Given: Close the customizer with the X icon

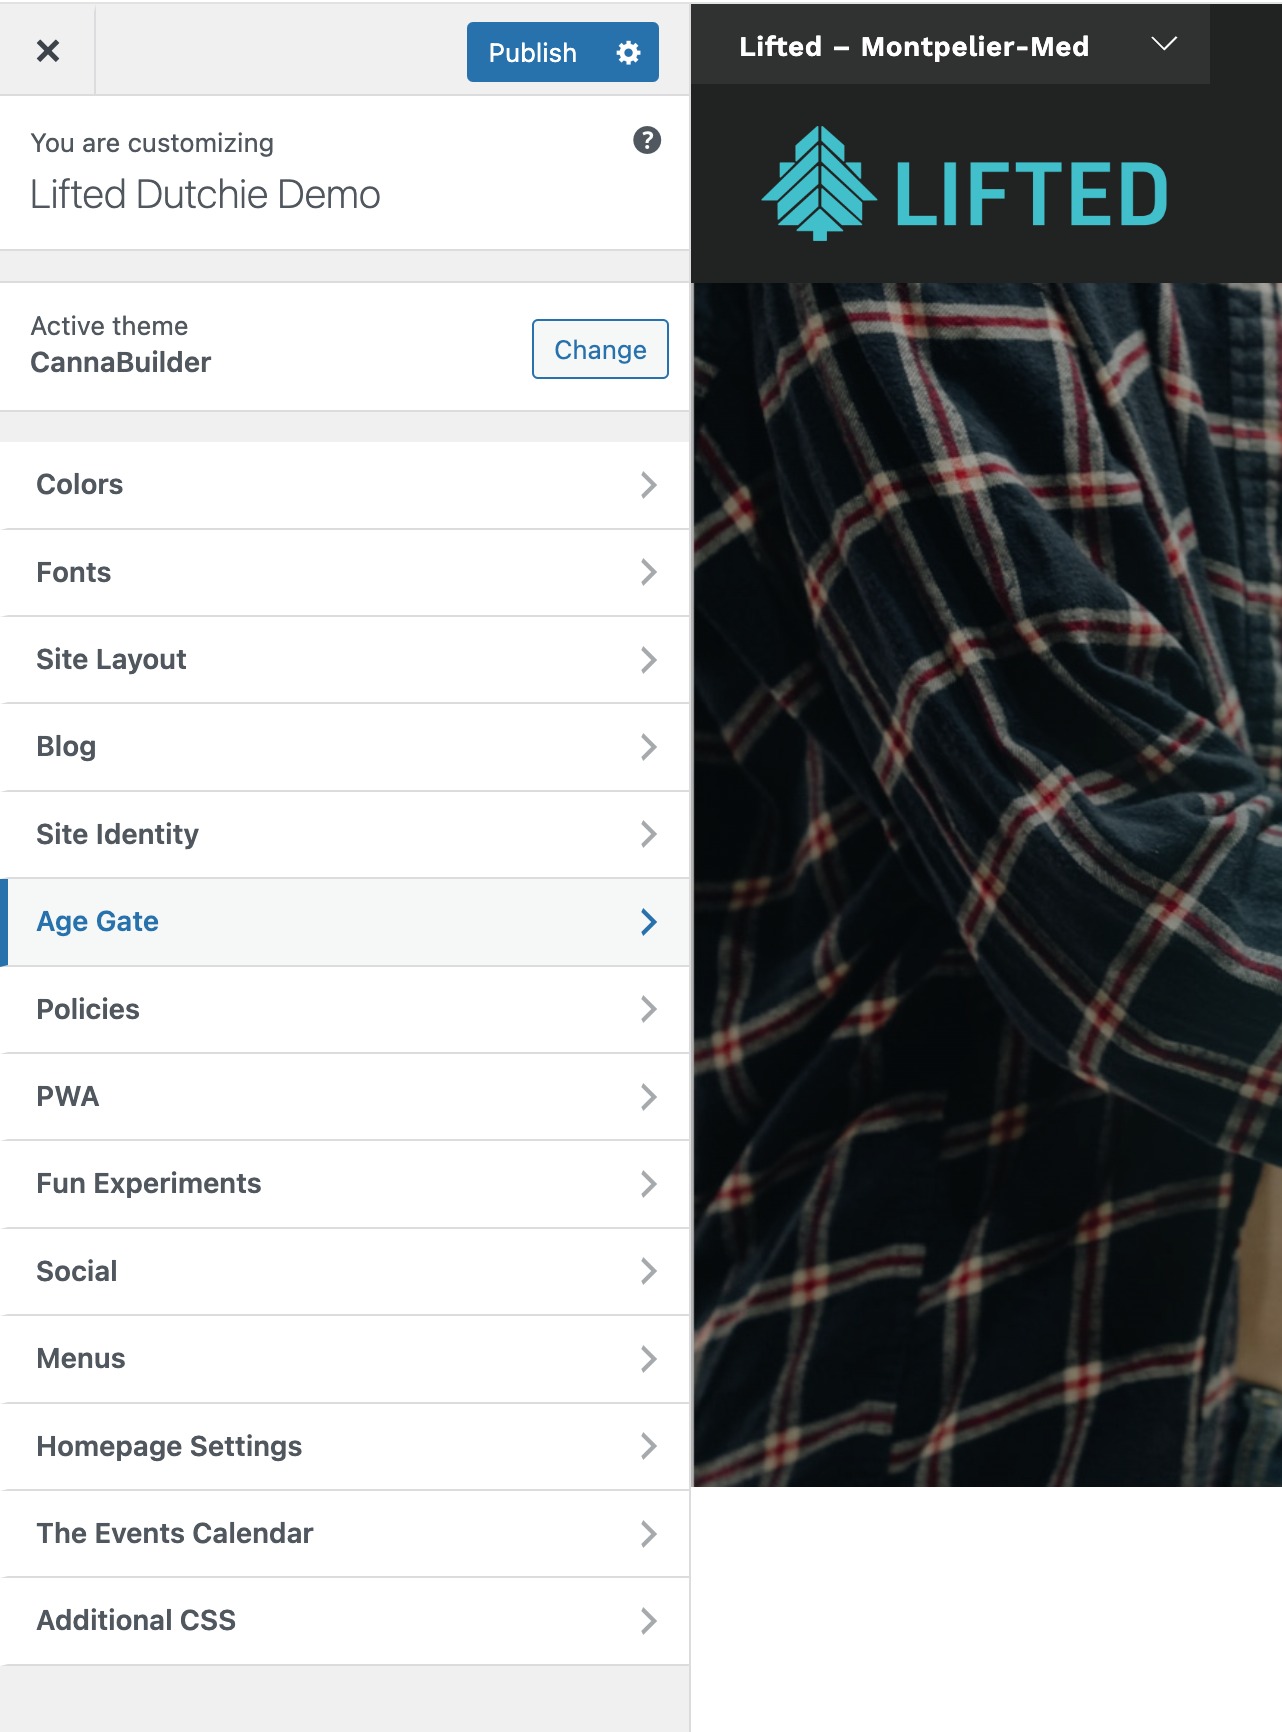Looking at the screenshot, I should pos(47,50).
